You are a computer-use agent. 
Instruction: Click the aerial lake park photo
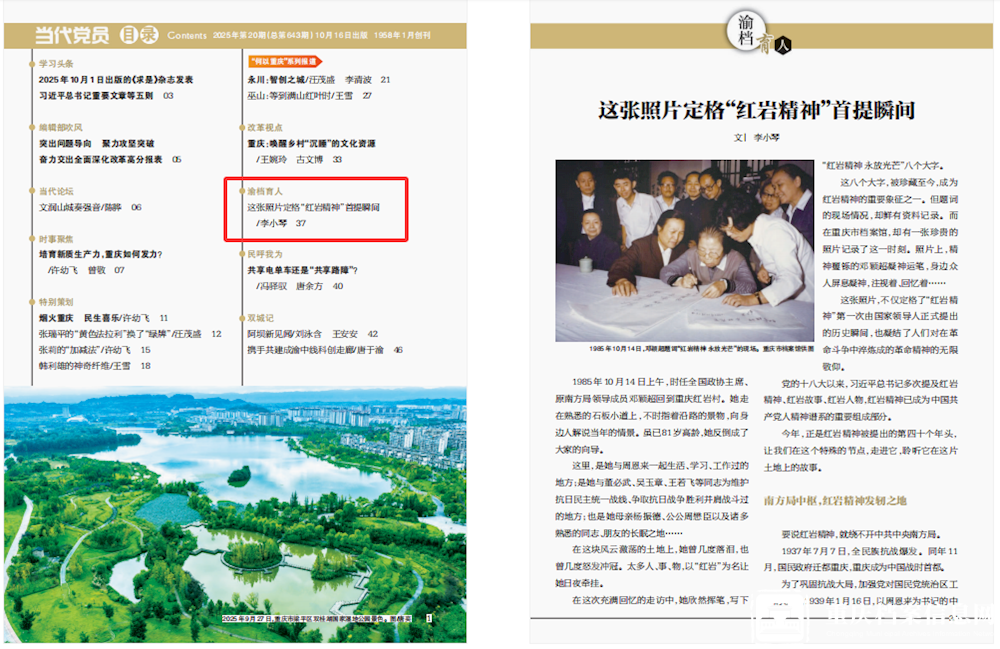pos(234,510)
